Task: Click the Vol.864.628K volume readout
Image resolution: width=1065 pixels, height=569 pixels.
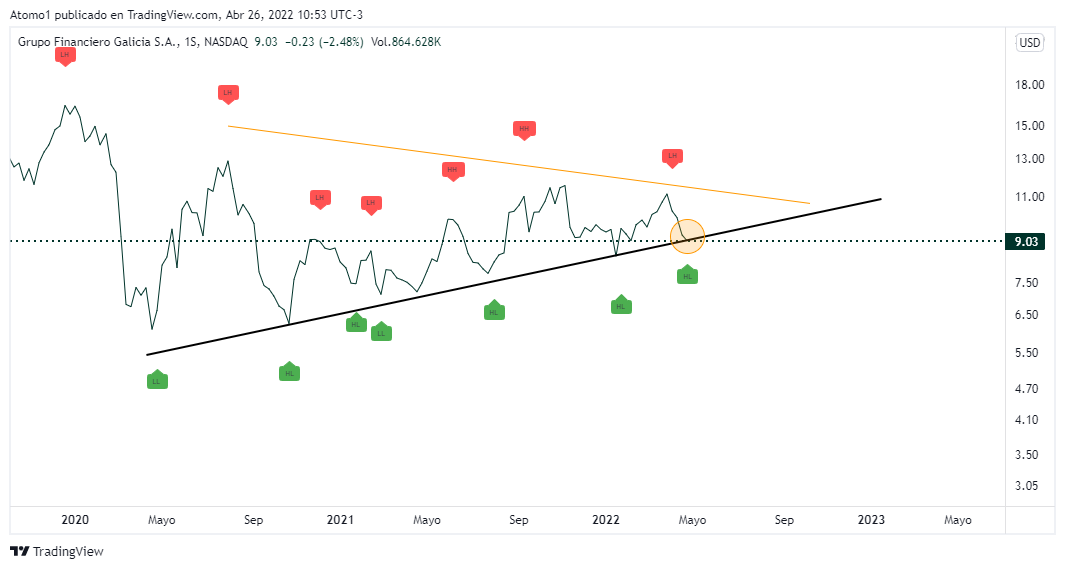Action: point(406,42)
